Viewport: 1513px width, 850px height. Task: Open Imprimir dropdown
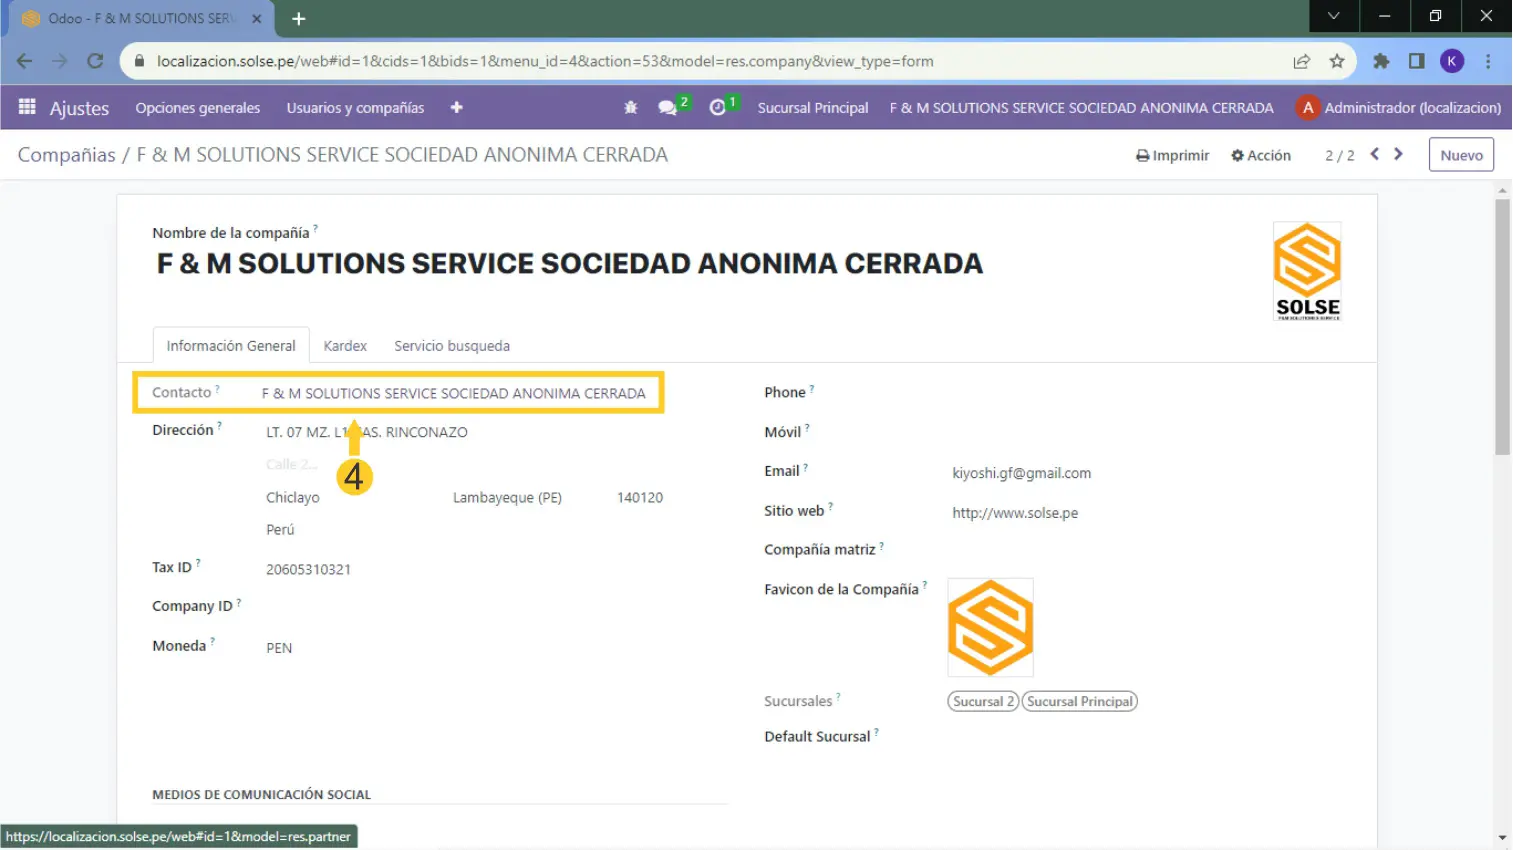coord(1172,155)
